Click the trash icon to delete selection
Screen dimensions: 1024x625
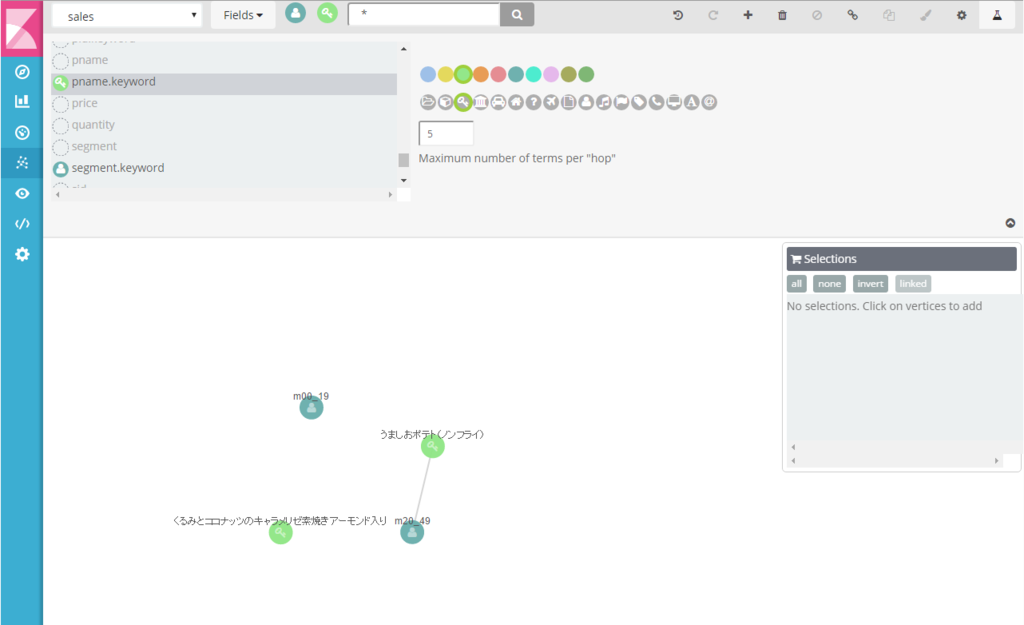pyautogui.click(x=782, y=15)
